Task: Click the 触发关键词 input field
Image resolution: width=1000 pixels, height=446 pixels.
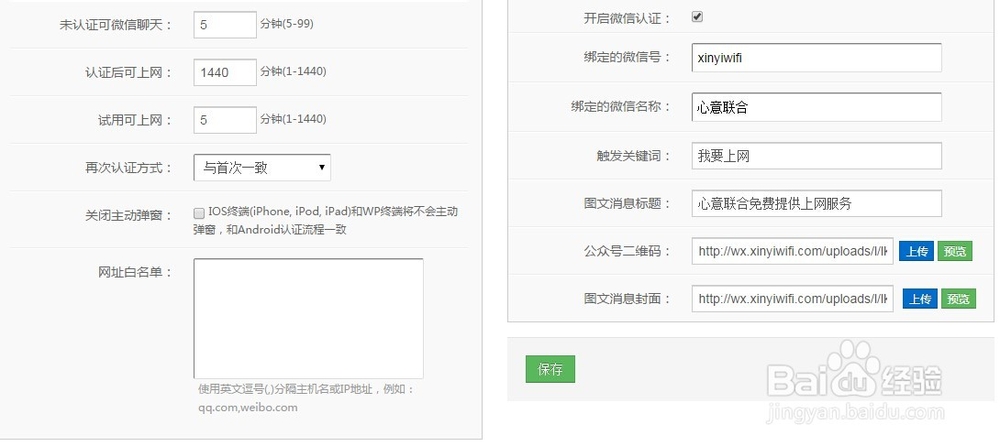Action: [816, 156]
